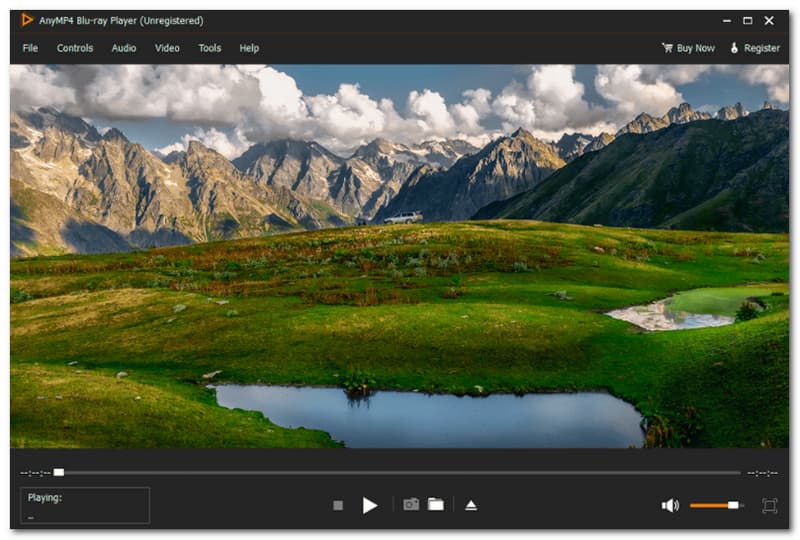Click the mountain video display area
This screenshot has height=540, width=800.
tap(400, 256)
